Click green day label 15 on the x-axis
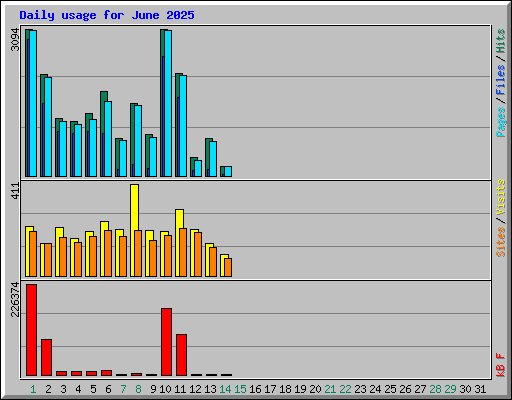The image size is (512, 400). (x=240, y=389)
